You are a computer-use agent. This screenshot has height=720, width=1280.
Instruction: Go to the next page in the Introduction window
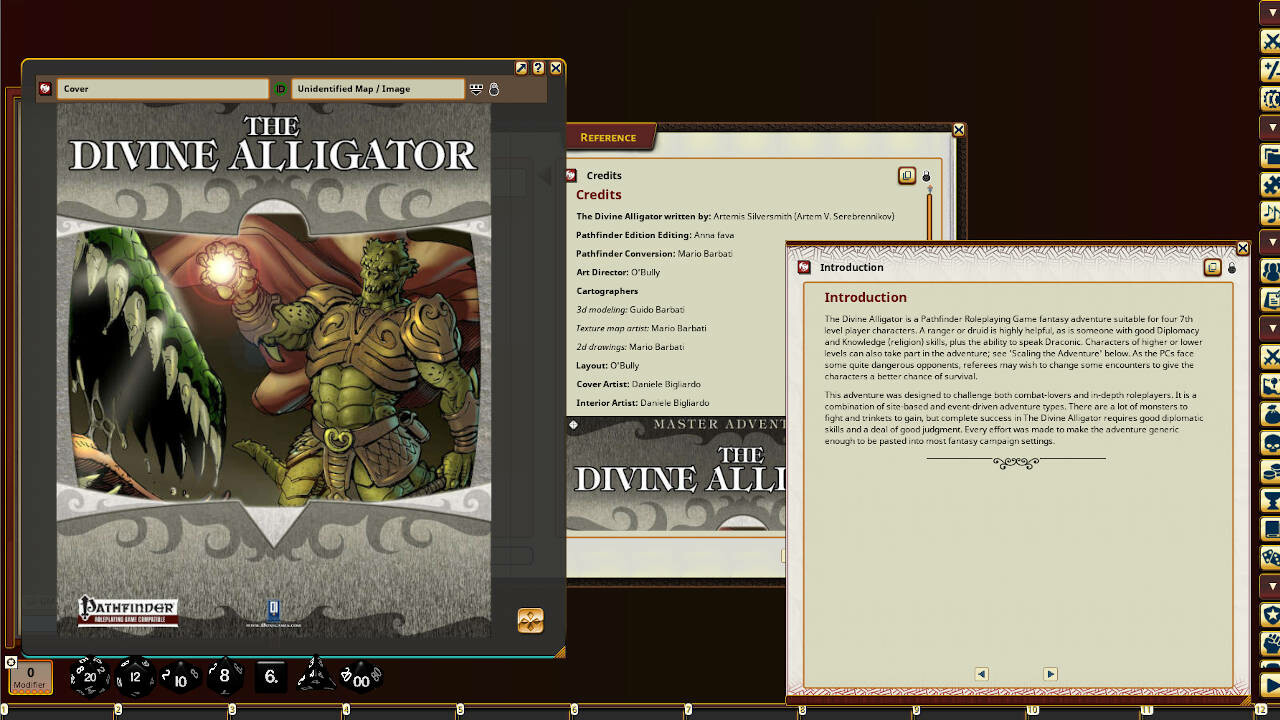coord(1049,674)
